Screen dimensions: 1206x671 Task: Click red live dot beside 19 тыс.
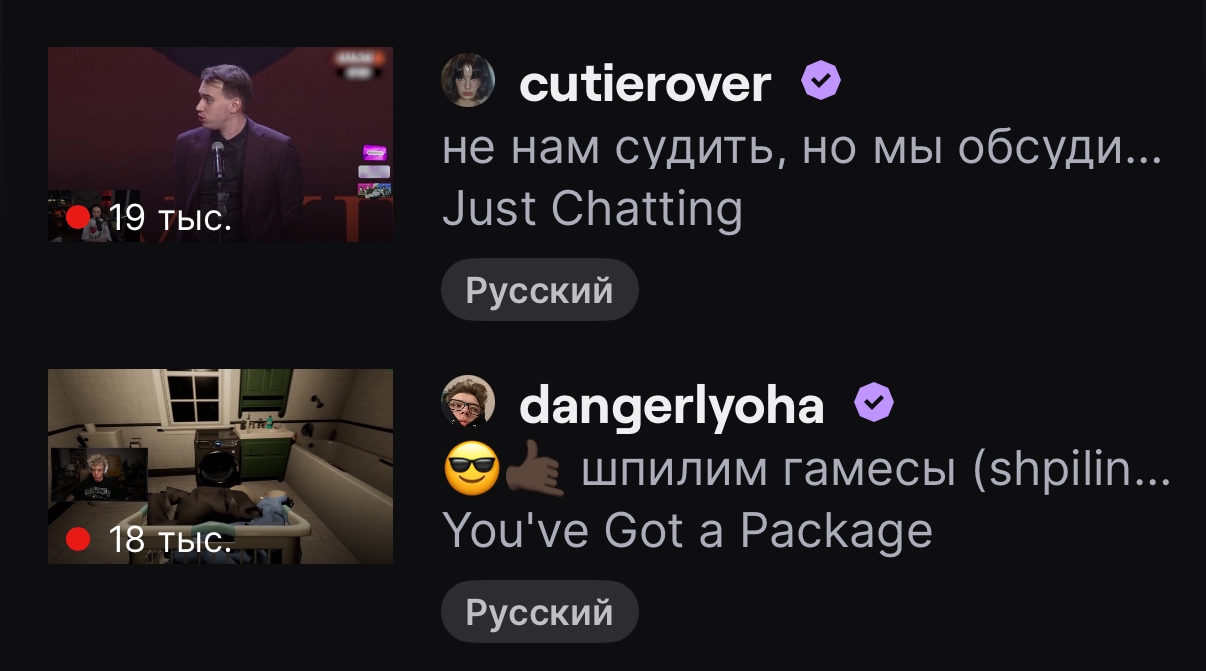pyautogui.click(x=78, y=217)
